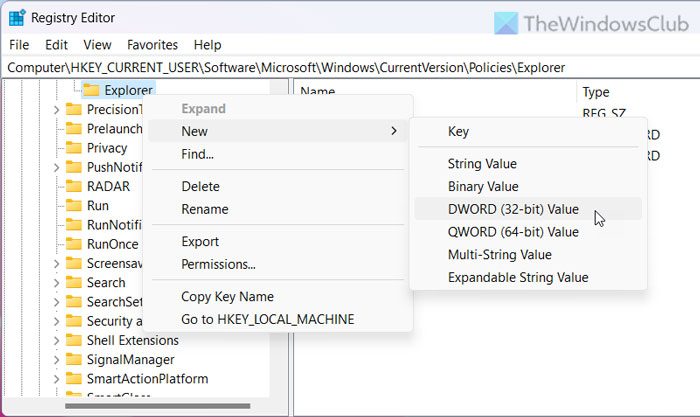This screenshot has width=700, height=417.
Task: Click the RunNotifi folder icon
Action: (74, 225)
